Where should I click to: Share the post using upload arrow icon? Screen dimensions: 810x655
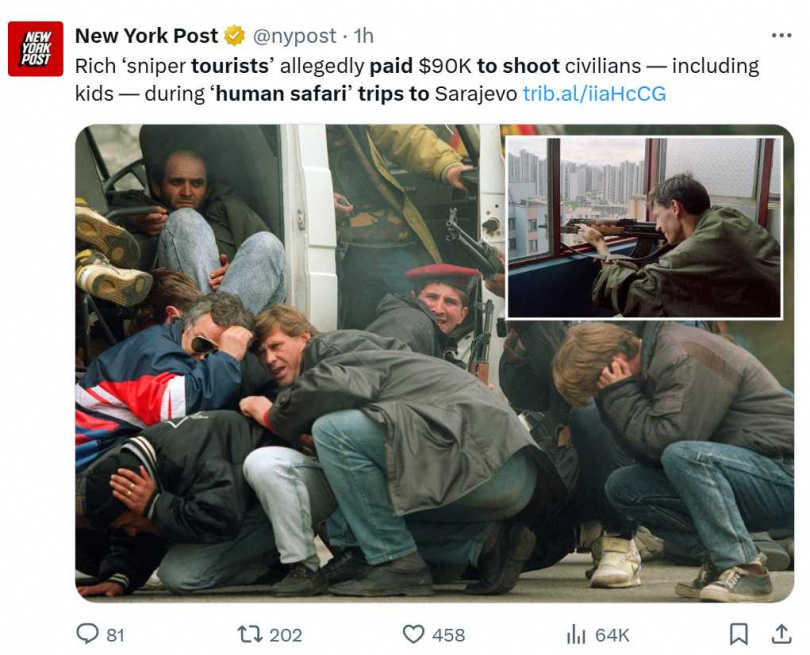782,634
